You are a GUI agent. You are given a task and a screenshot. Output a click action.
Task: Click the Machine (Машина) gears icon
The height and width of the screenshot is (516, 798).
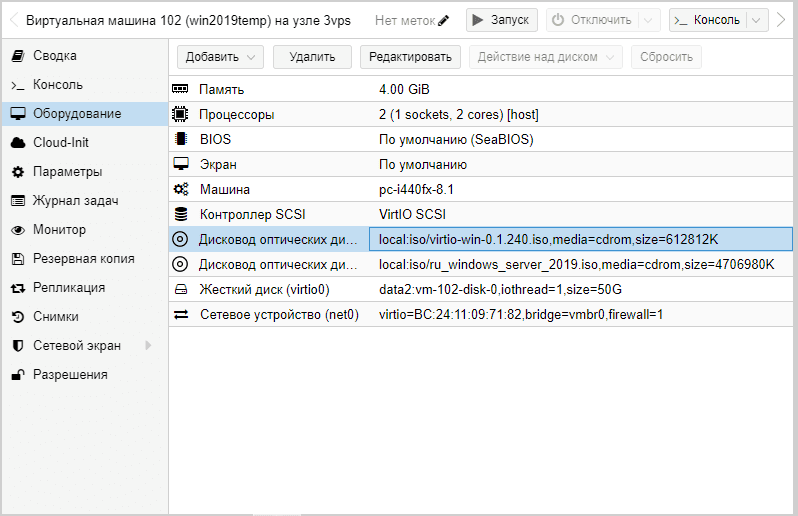point(181,189)
